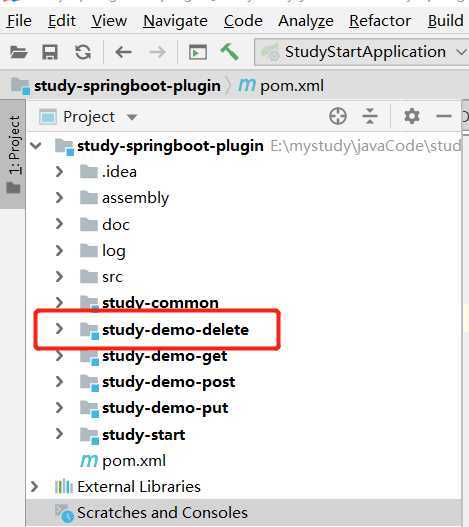Select pom.xml in the project tree
Viewport: 469px width, 527px height.
point(134,460)
